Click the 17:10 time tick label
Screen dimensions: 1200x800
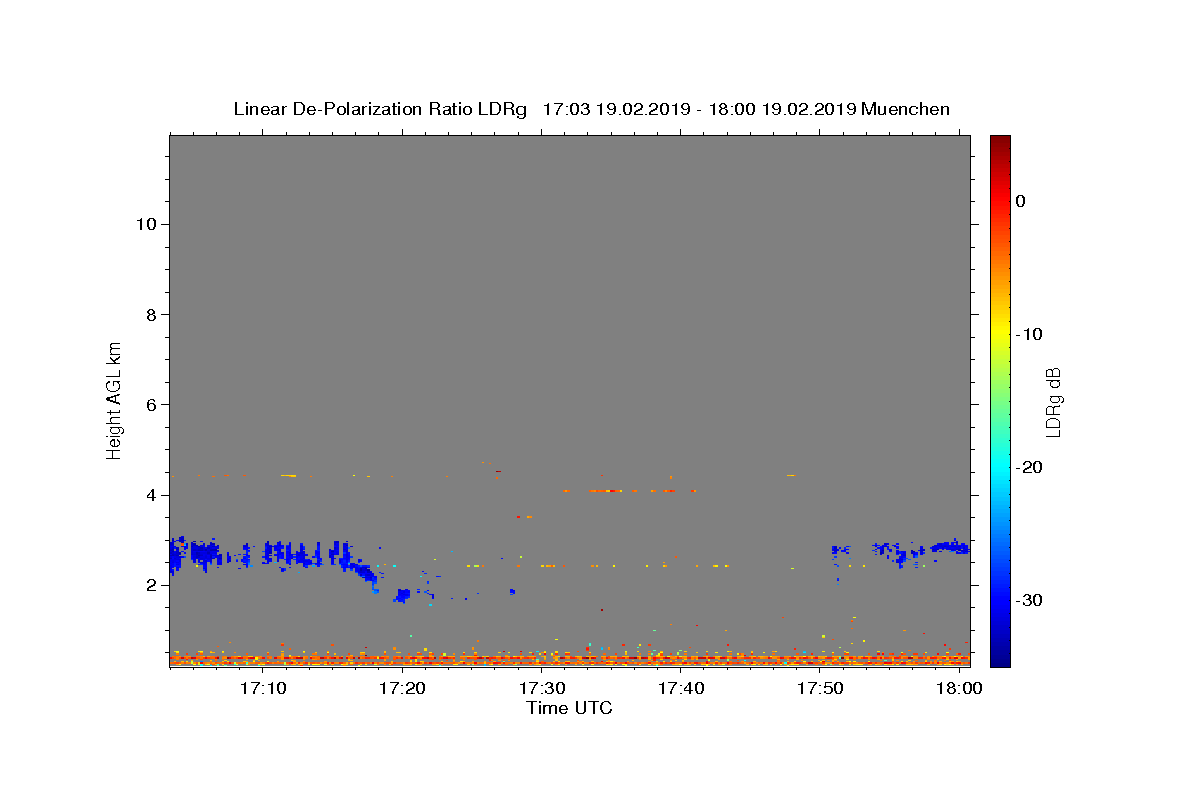tap(263, 689)
